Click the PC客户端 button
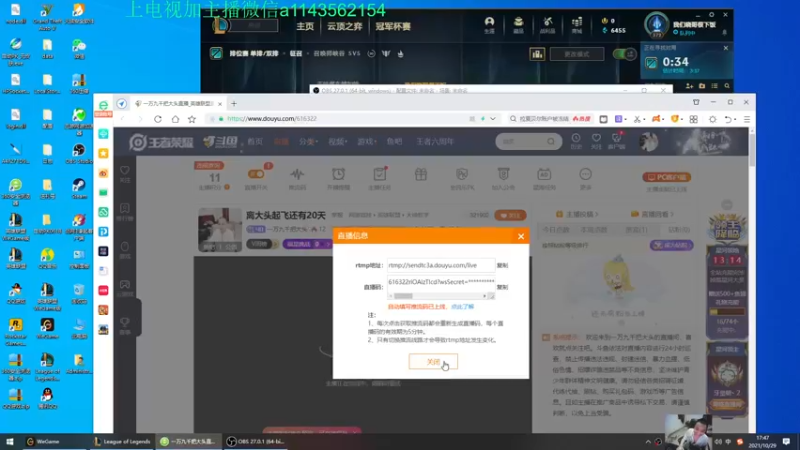Screen dimensions: 800x450 666,177
